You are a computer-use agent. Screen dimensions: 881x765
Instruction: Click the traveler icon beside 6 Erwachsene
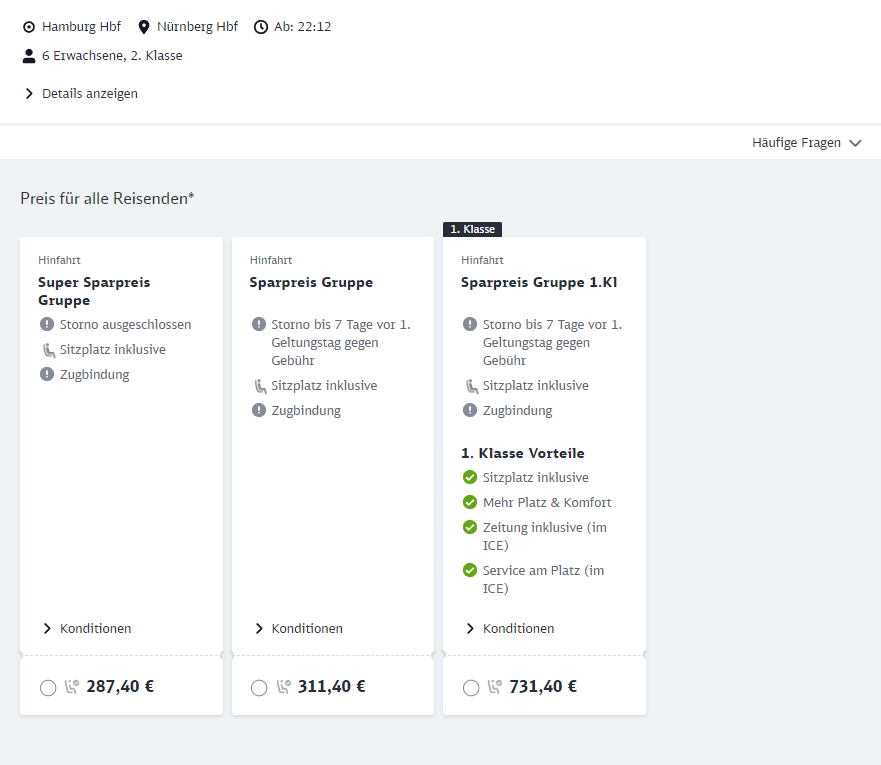[29, 56]
